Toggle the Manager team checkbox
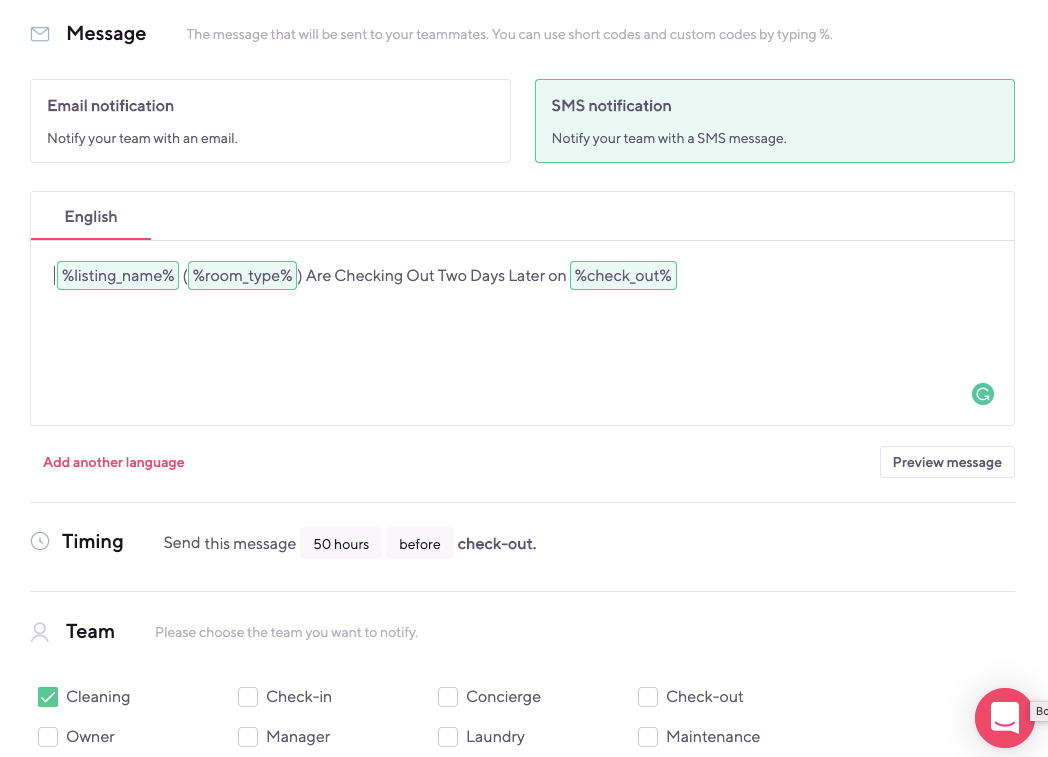This screenshot has width=1048, height=757. [248, 737]
